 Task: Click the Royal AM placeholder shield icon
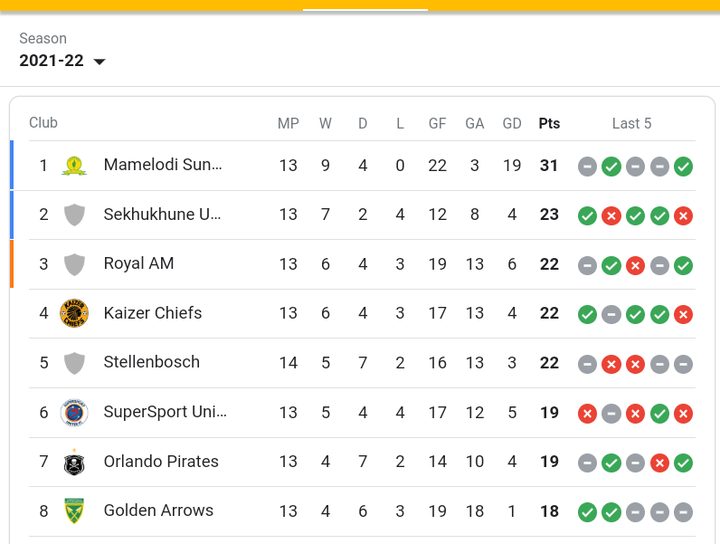[74, 264]
